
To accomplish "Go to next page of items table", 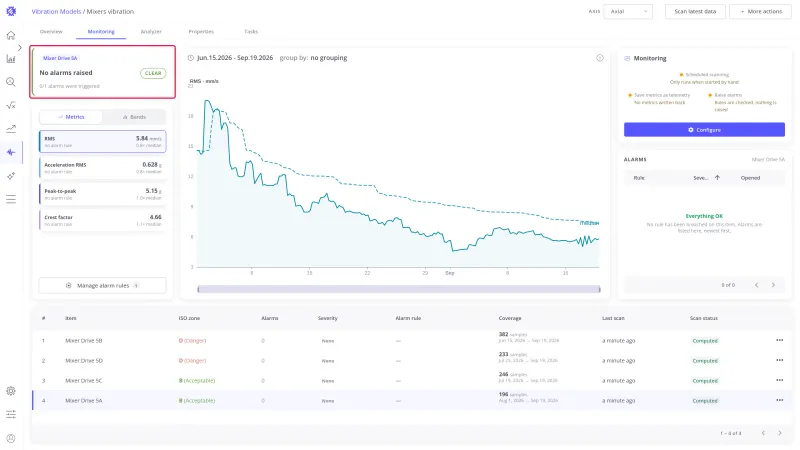I will [780, 433].
